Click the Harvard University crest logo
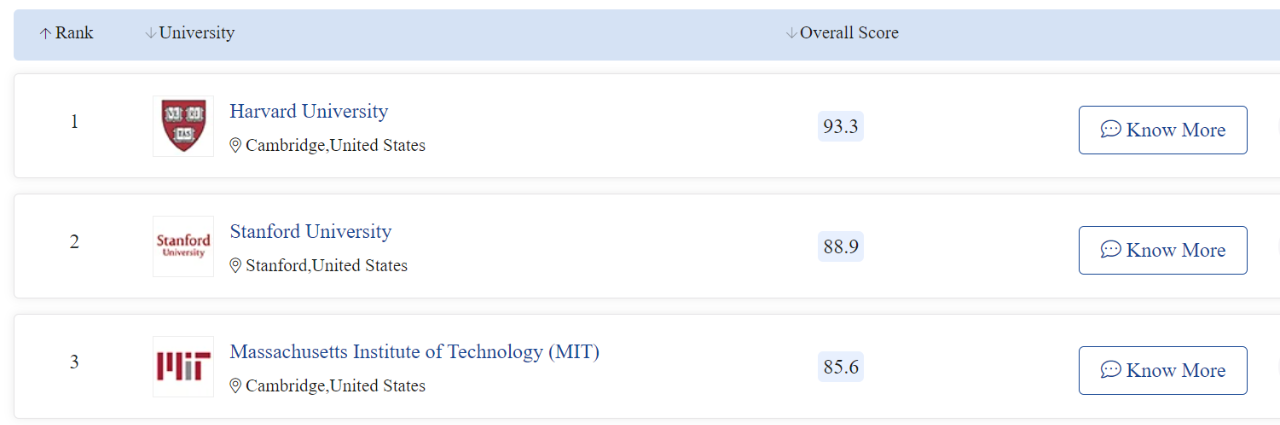 coord(183,126)
